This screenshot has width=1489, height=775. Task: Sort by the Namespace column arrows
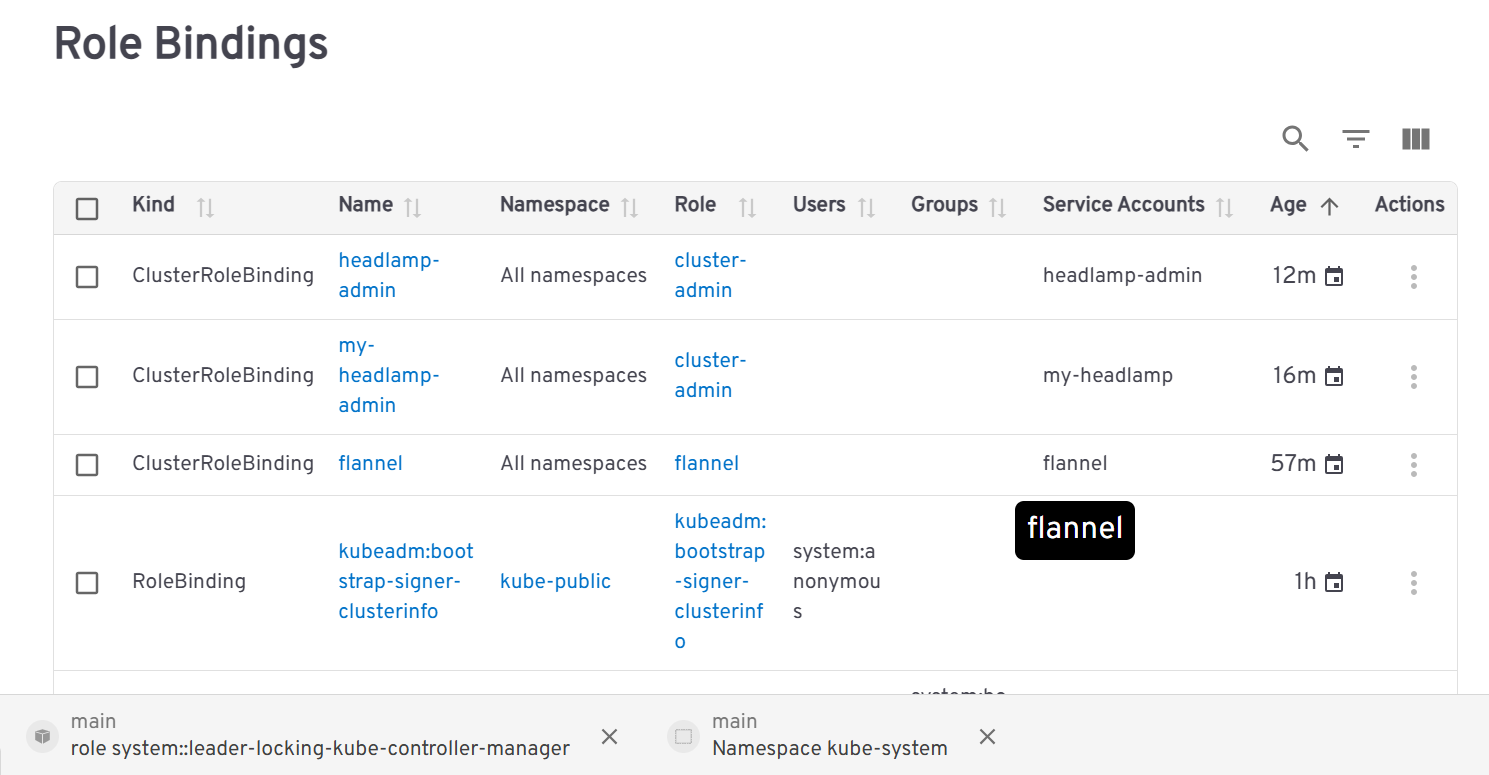(x=629, y=207)
